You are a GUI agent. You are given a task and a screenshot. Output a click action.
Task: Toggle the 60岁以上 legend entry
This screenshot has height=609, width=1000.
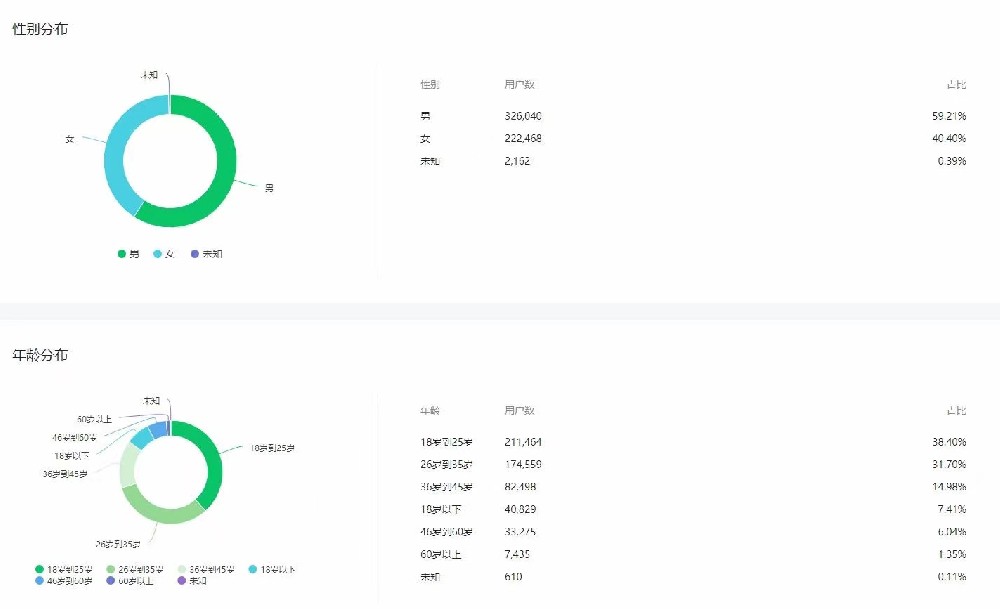(129, 581)
